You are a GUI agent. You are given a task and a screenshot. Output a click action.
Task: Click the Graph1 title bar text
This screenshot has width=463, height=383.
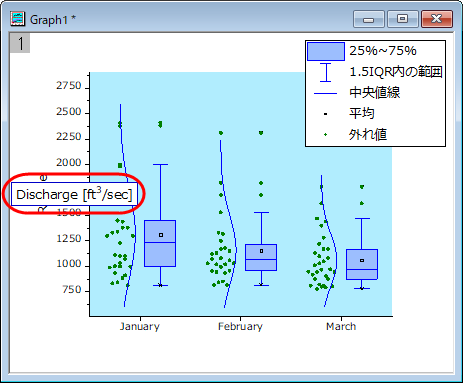pyautogui.click(x=53, y=20)
